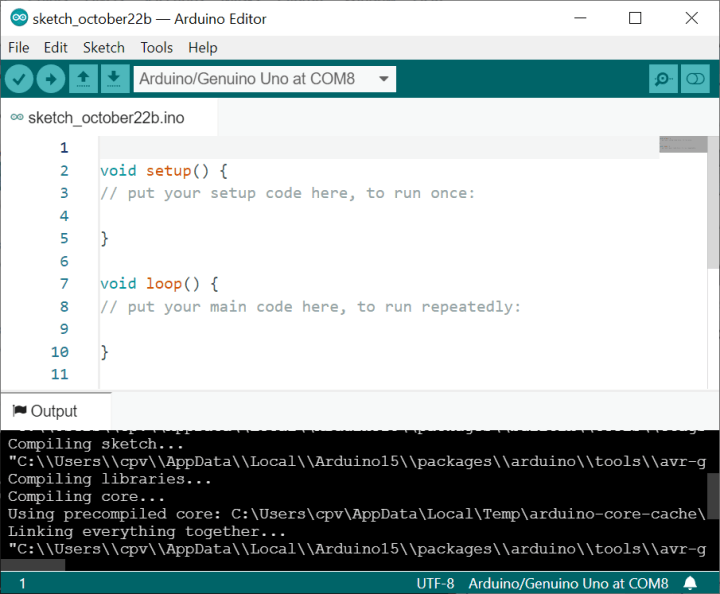Toggle the bottom panel switch icon
The height and width of the screenshot is (594, 720).
tap(695, 79)
